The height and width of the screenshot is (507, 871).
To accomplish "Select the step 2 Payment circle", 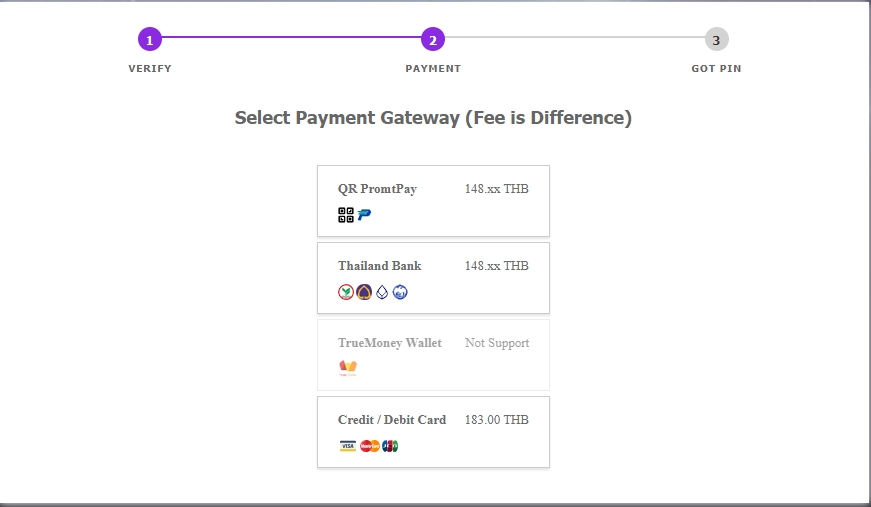I will (x=433, y=39).
